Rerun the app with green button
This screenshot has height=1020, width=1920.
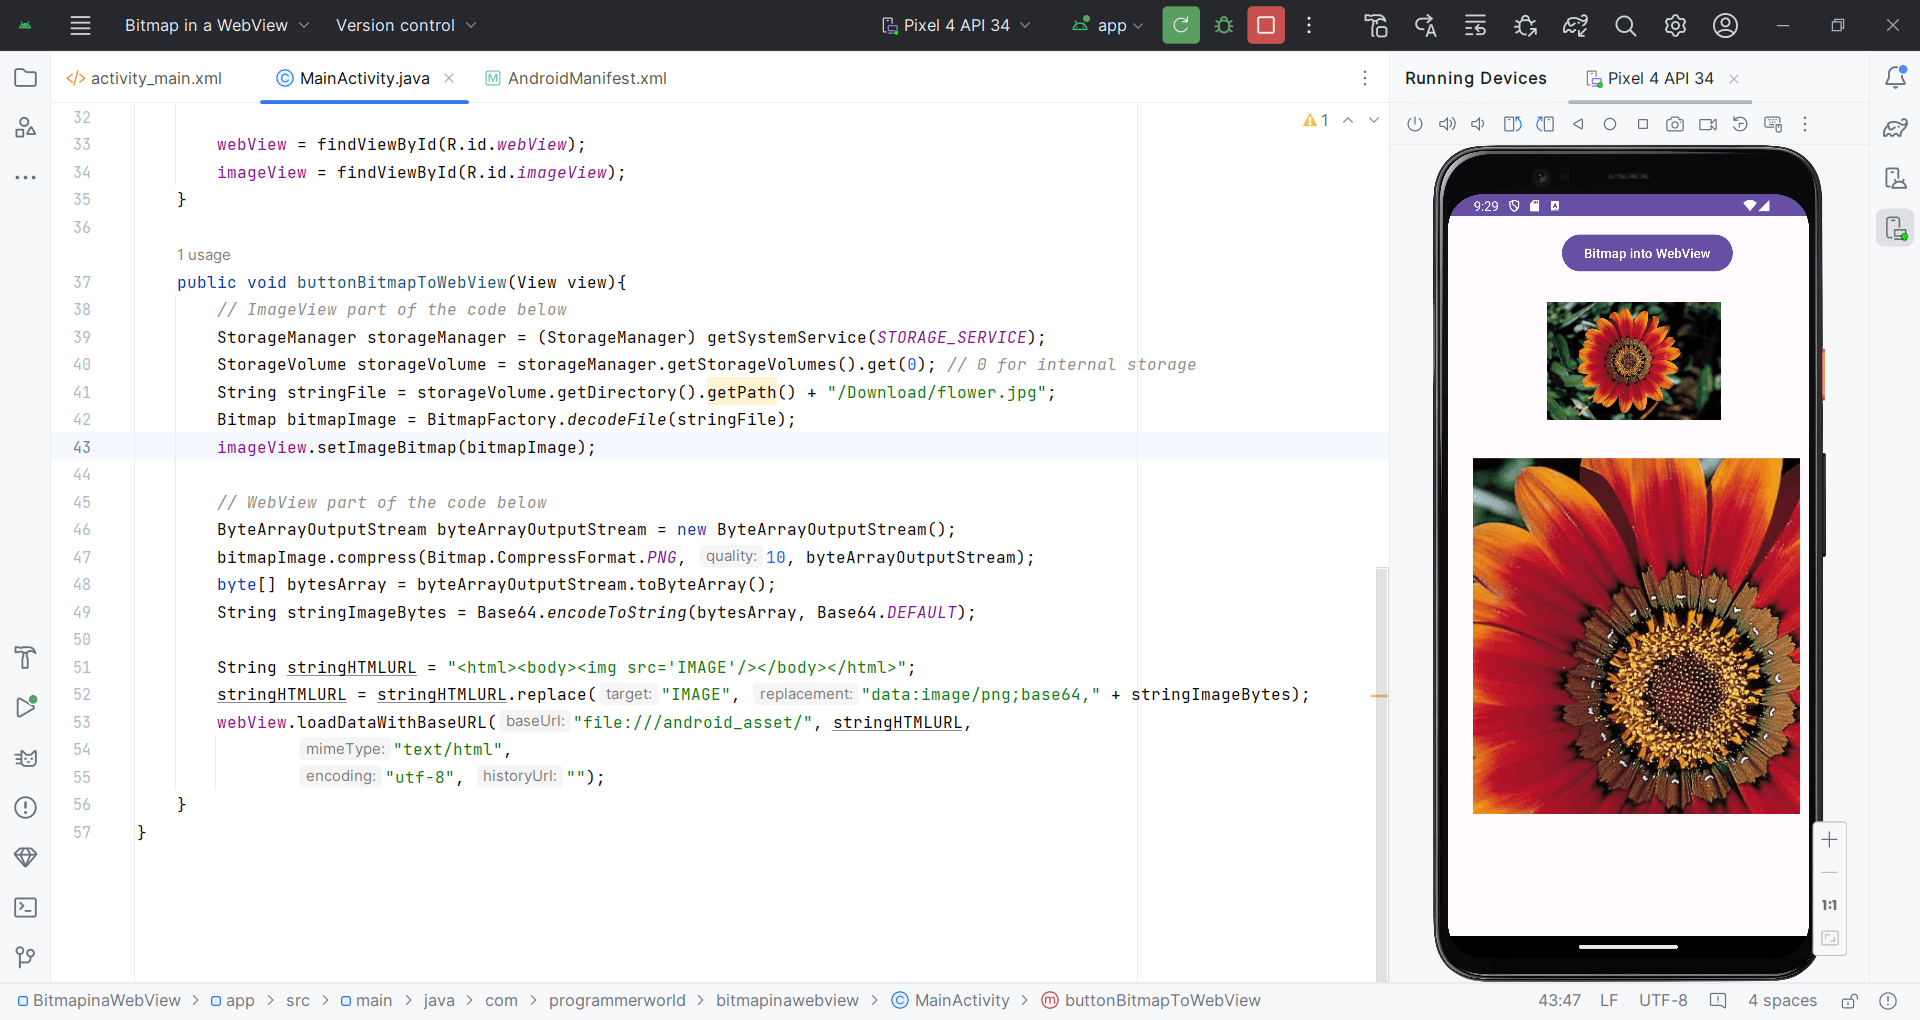tap(1180, 25)
